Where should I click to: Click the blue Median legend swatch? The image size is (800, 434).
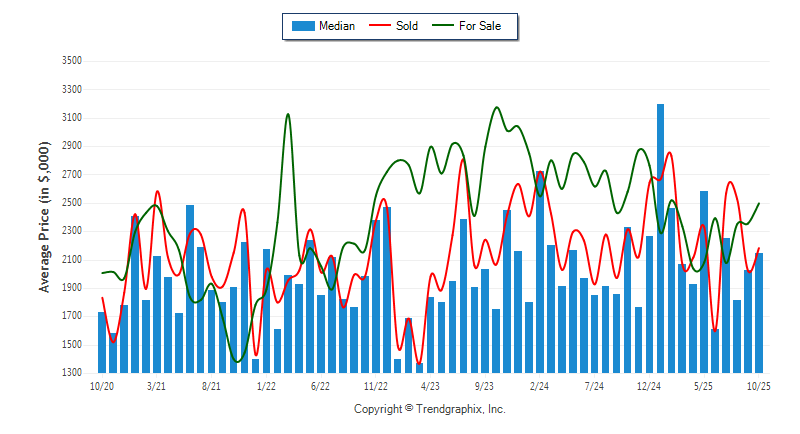(x=302, y=26)
